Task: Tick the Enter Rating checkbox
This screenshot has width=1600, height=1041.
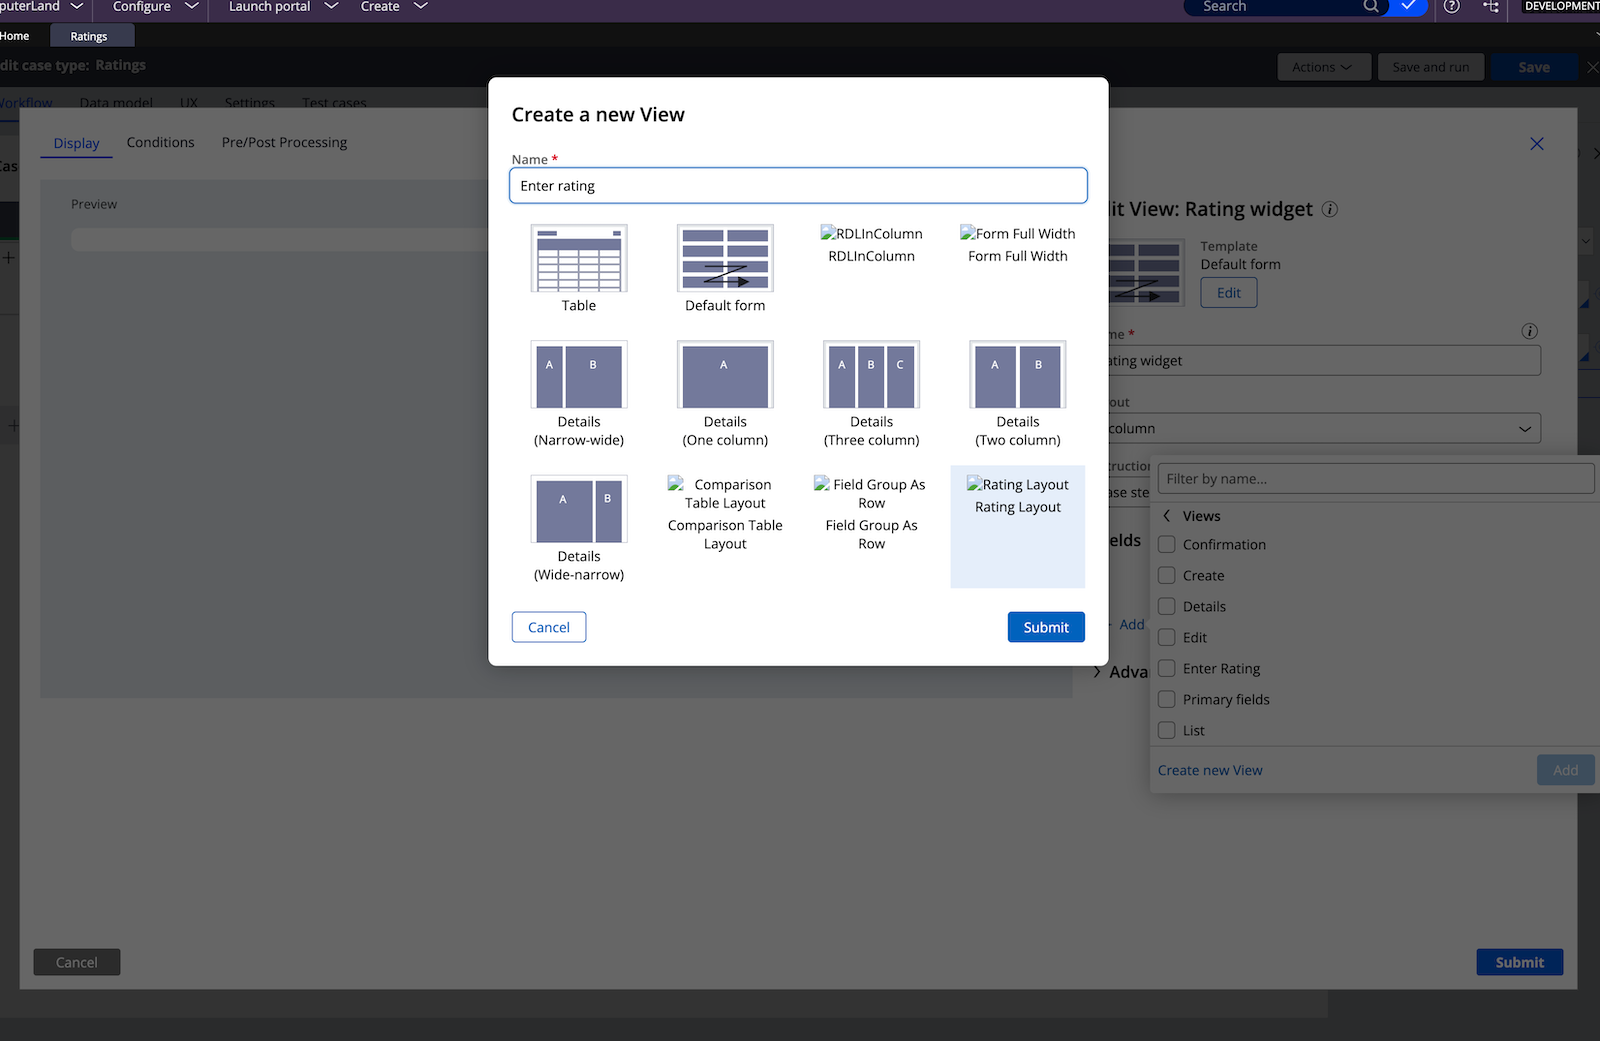Action: (x=1166, y=668)
